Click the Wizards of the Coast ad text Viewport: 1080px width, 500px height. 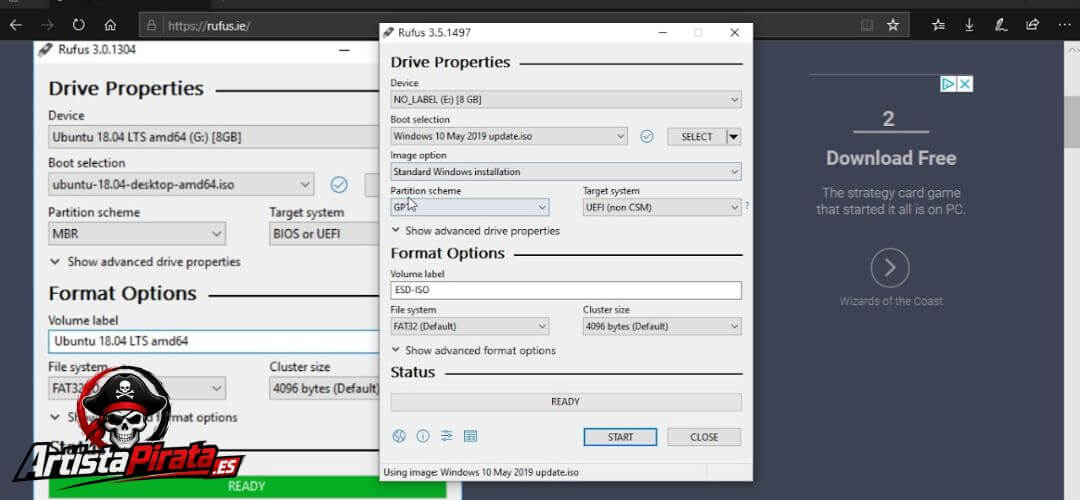[891, 301]
